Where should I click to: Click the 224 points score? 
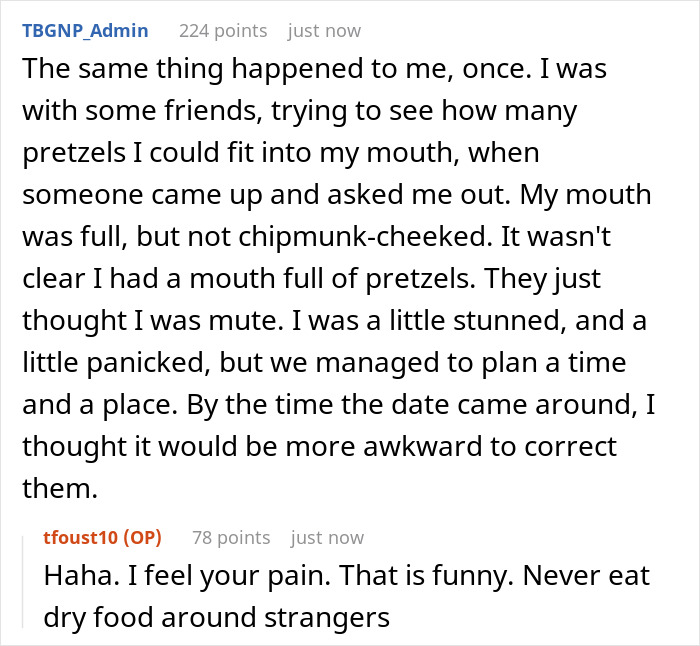coord(223,31)
